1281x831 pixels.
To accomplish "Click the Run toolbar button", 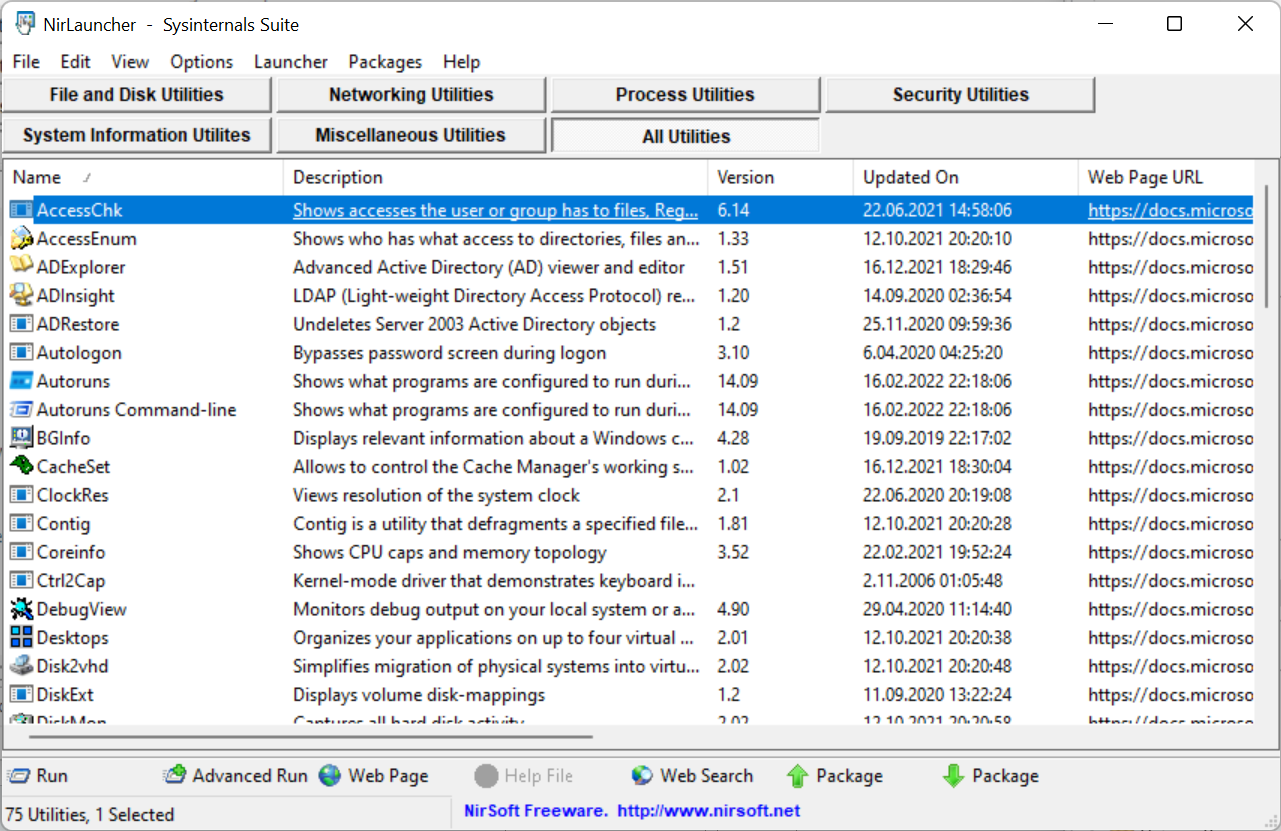I will (38, 776).
